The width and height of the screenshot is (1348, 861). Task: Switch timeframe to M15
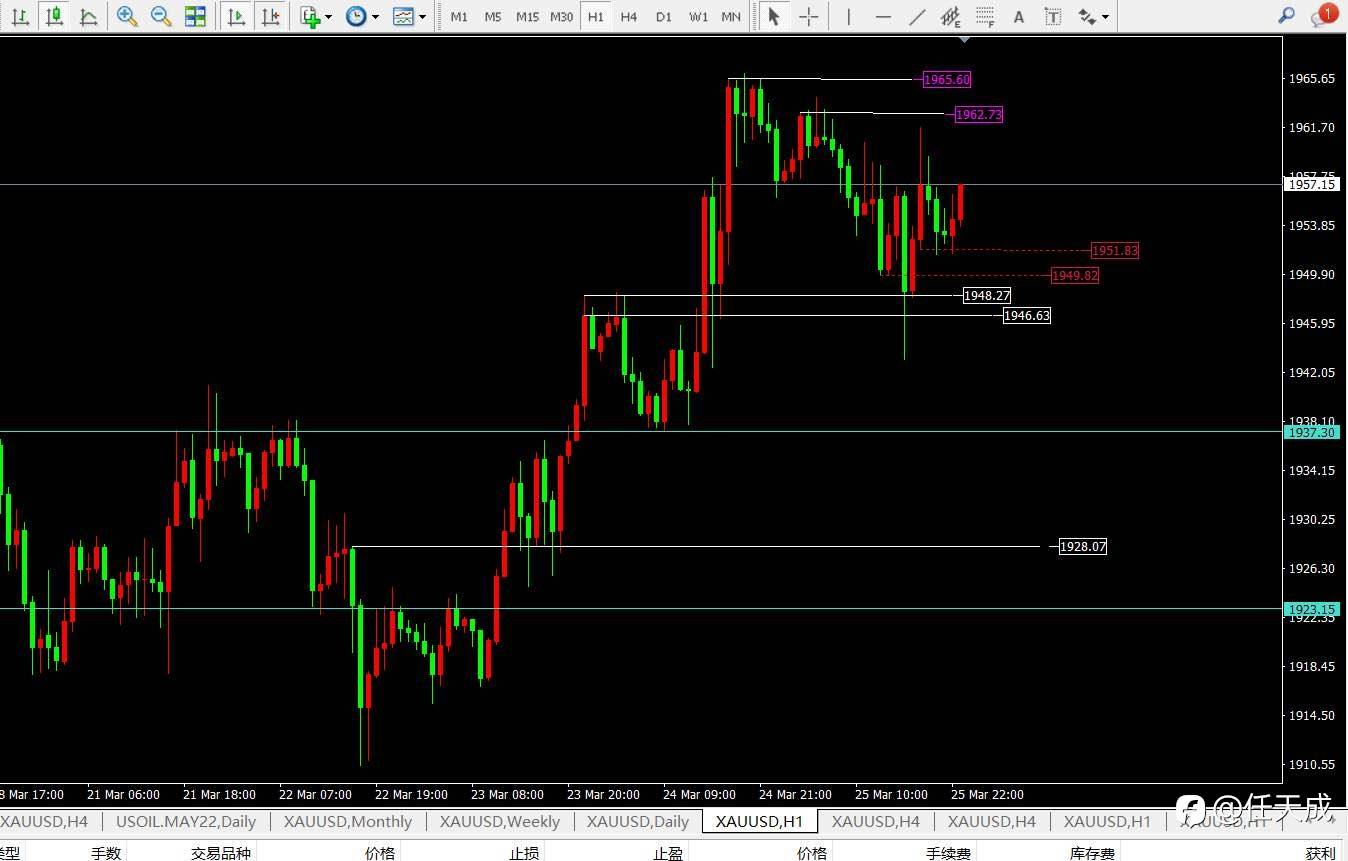[527, 17]
